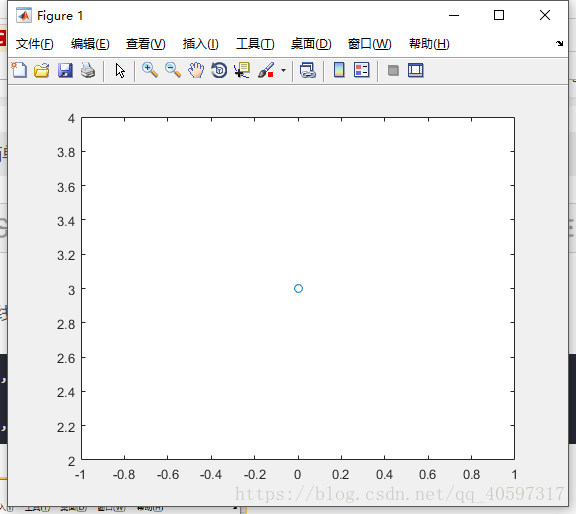
Task: Click the Hide Plot Tools icon
Action: pyautogui.click(x=393, y=70)
